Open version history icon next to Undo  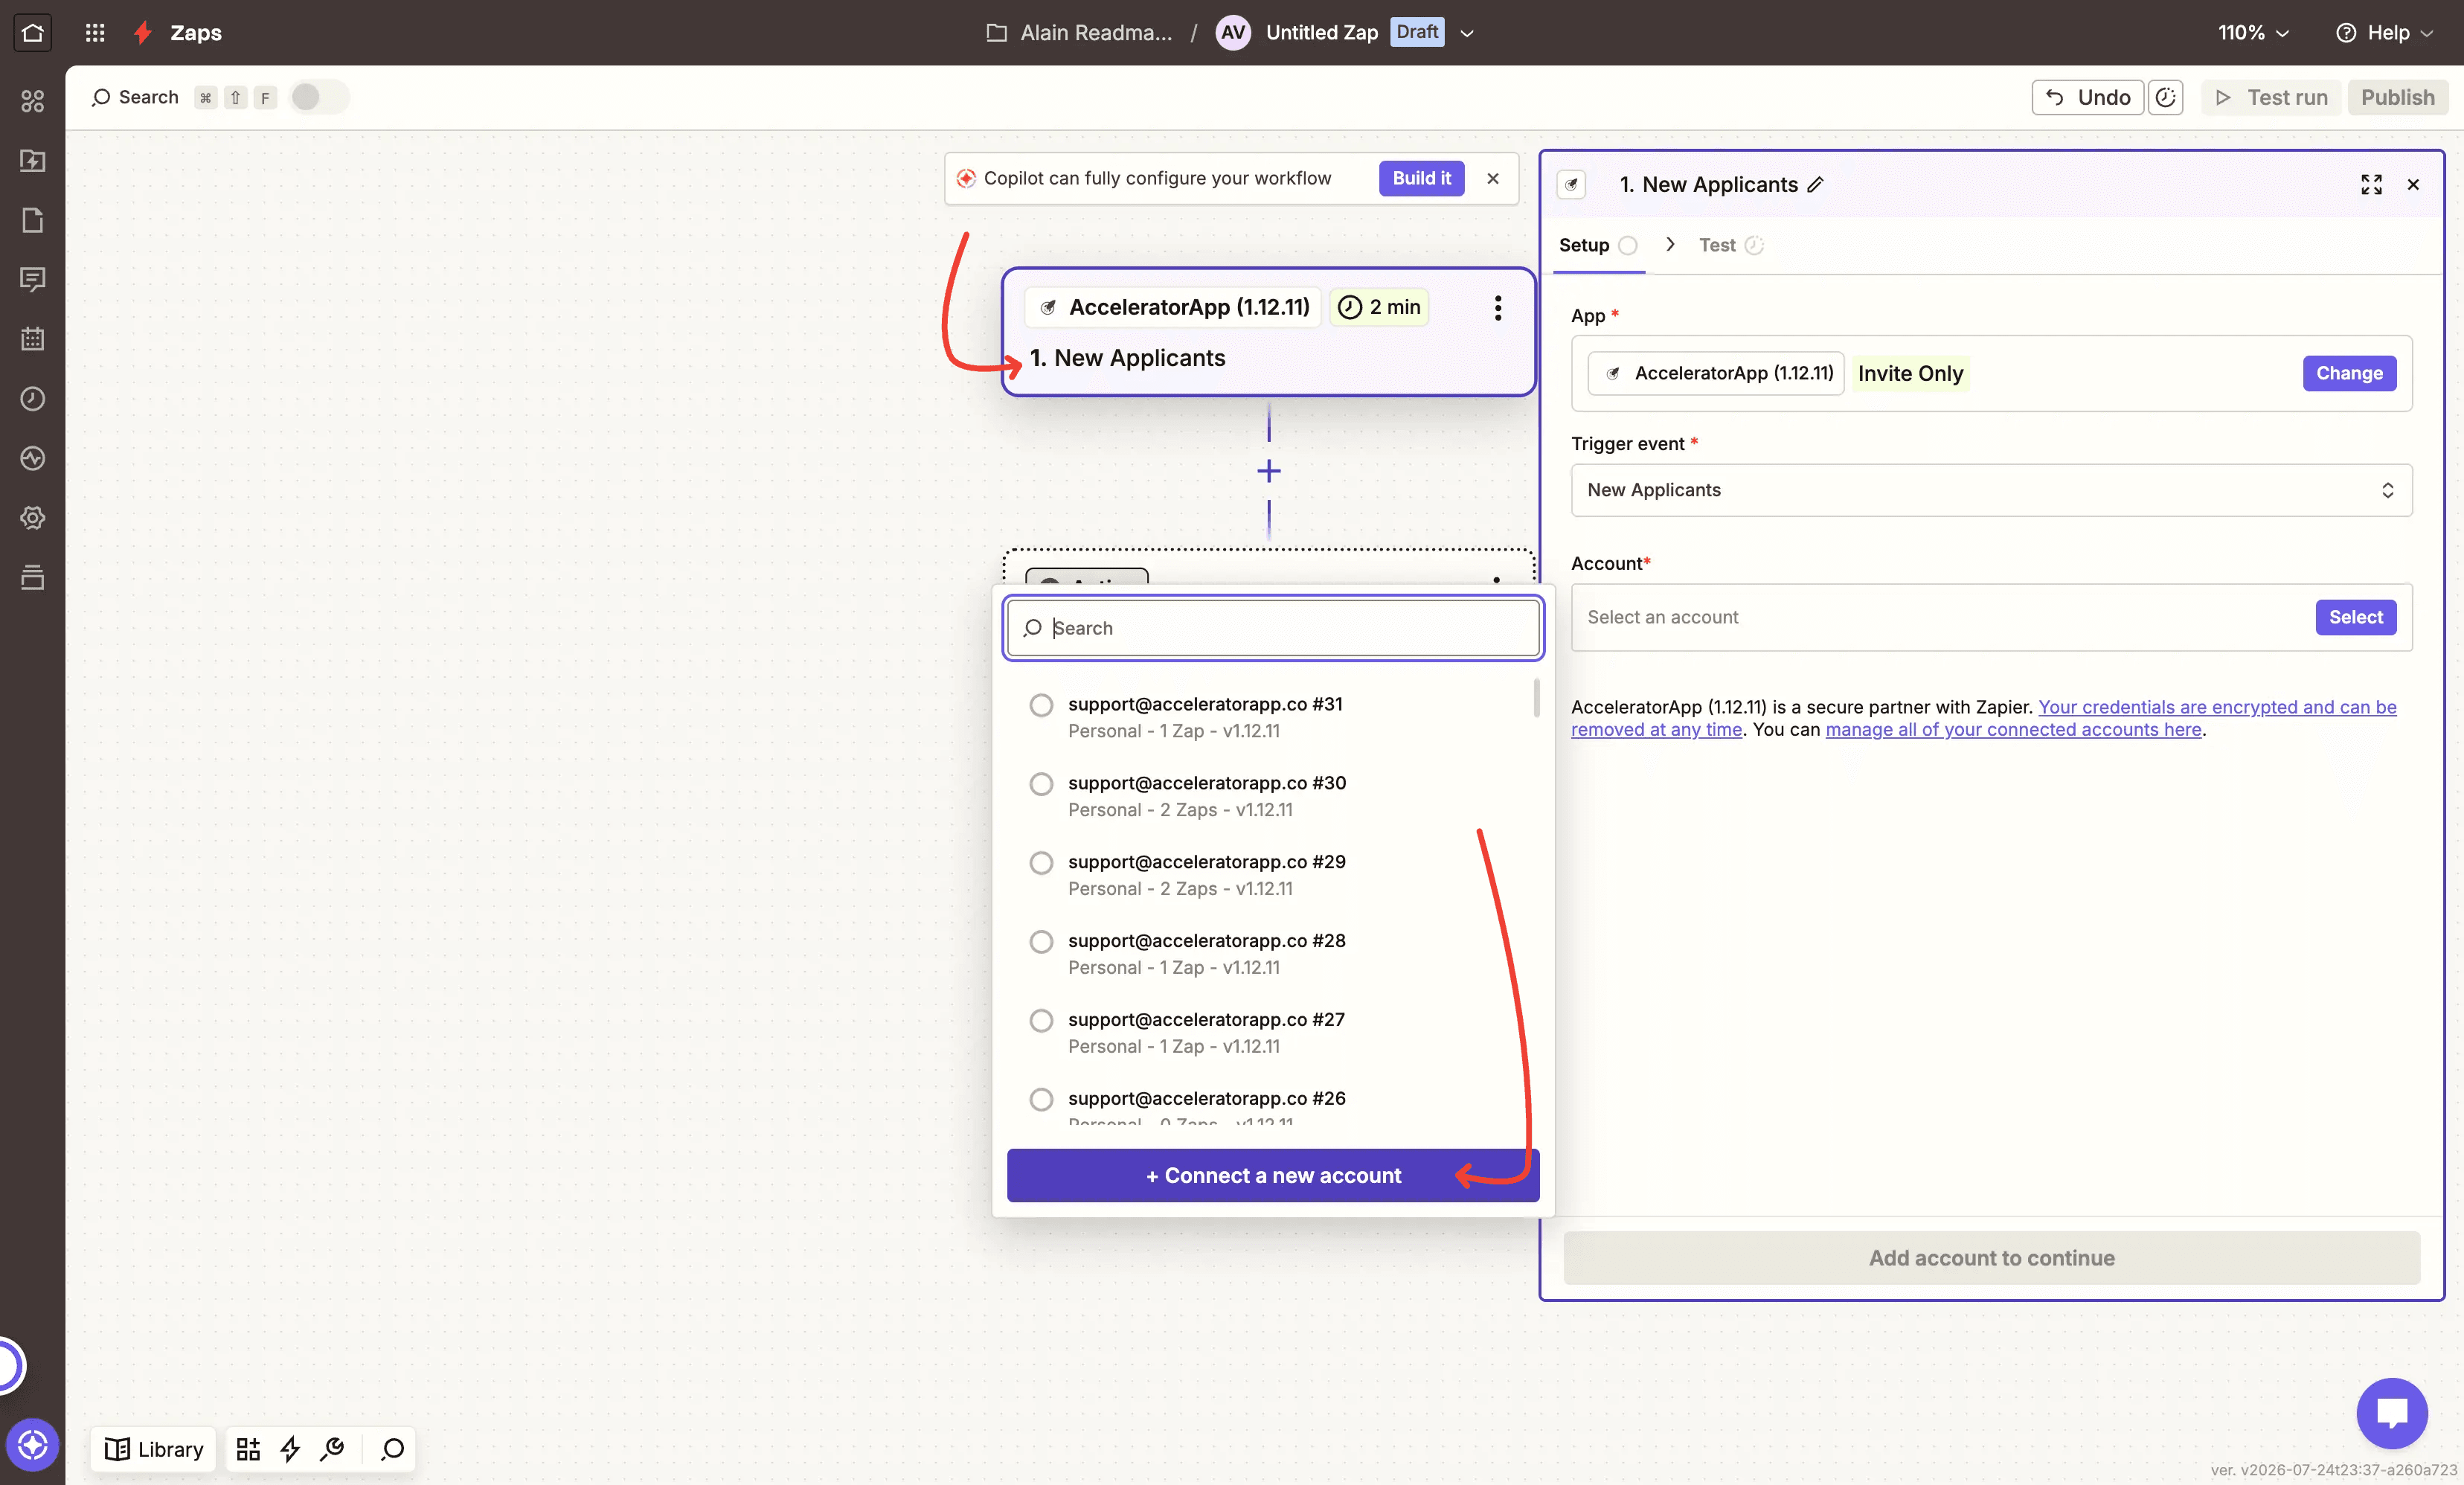[x=2165, y=97]
